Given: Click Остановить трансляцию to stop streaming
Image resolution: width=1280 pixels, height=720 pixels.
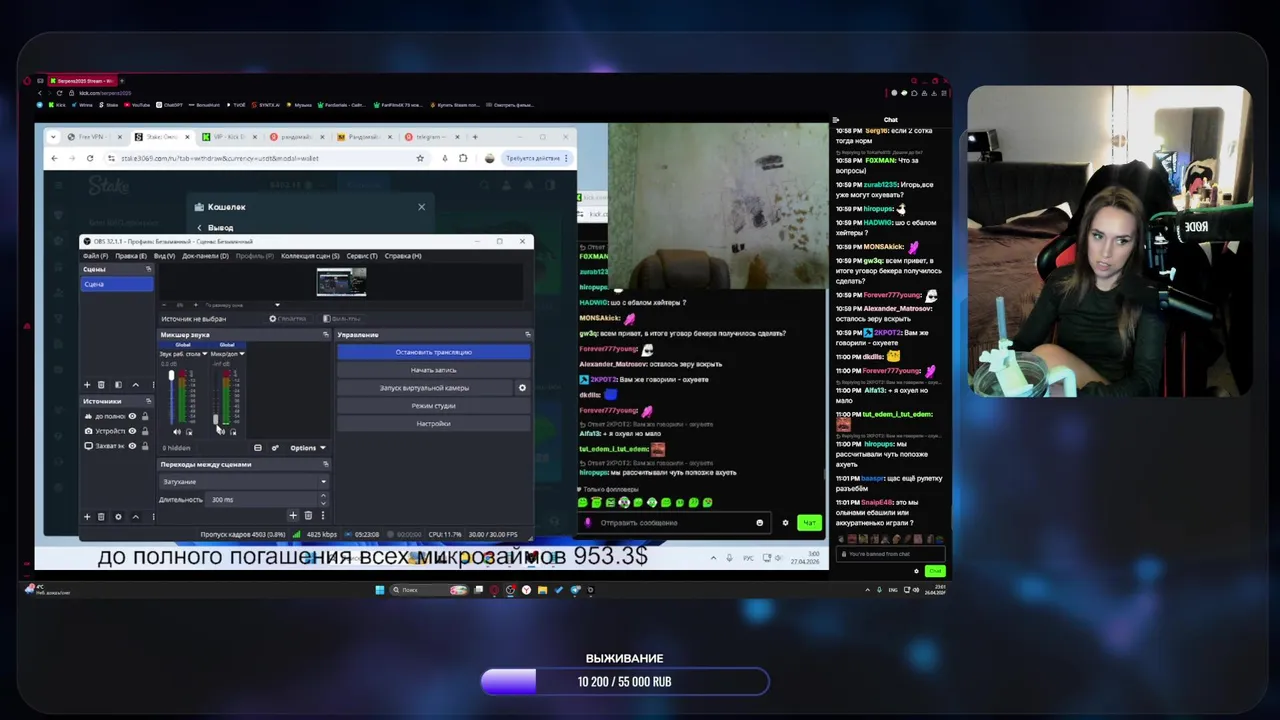Looking at the screenshot, I should [434, 352].
